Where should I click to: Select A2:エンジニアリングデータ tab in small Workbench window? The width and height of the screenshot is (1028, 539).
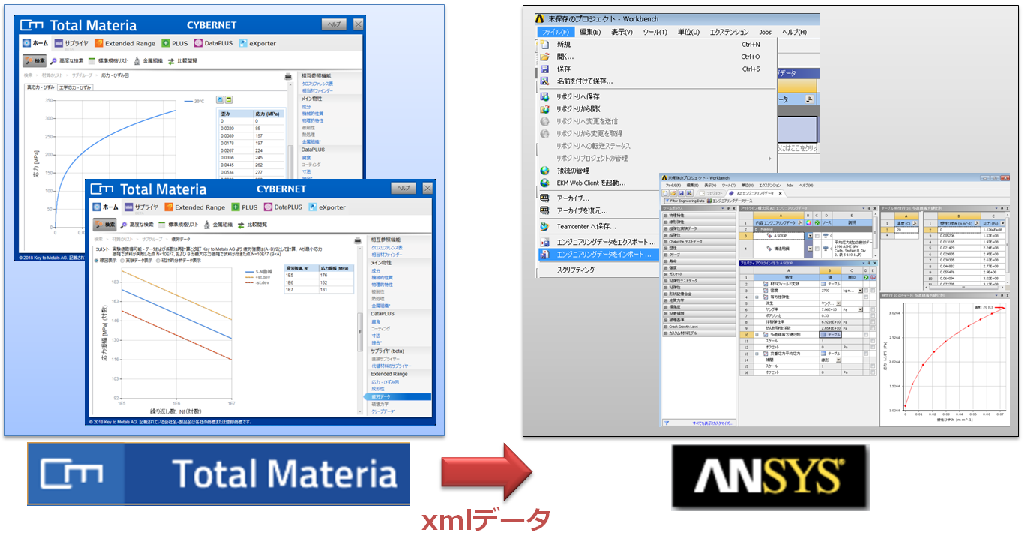point(754,193)
